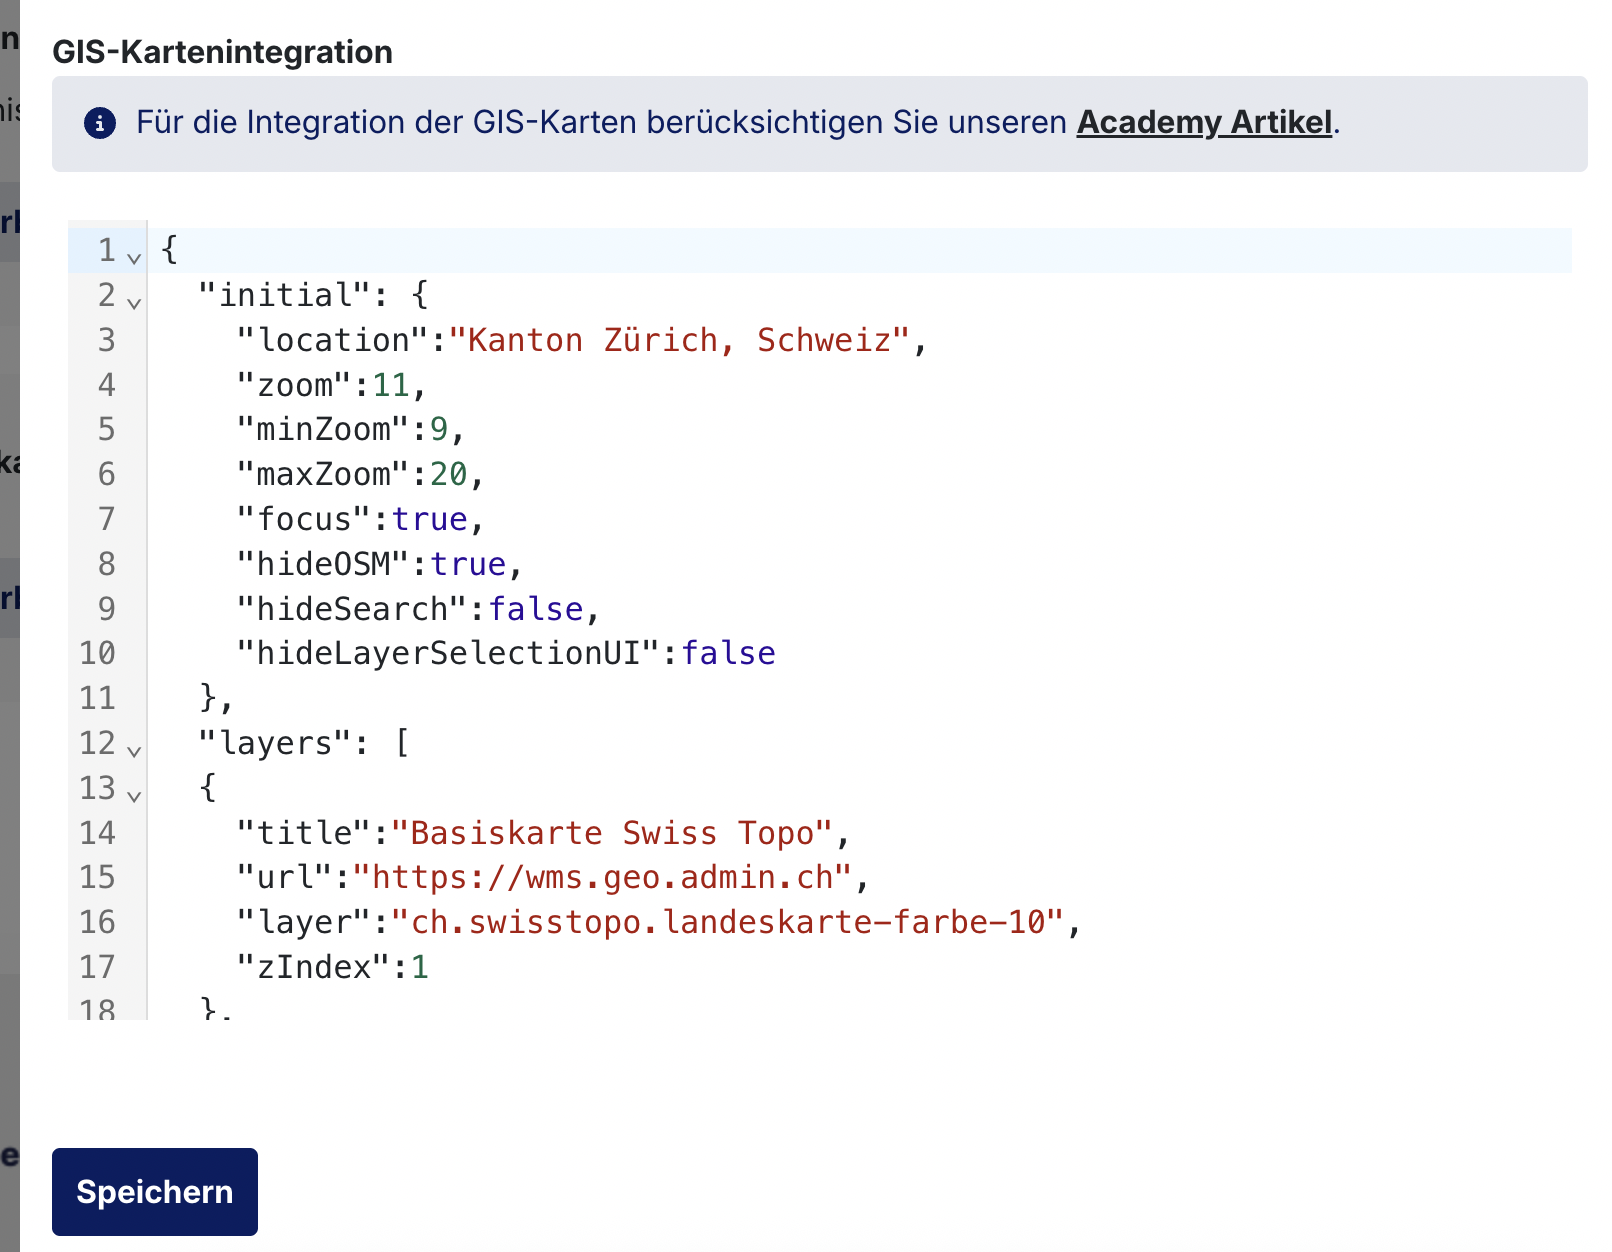This screenshot has width=1612, height=1252.
Task: Click the maxZoom value 20
Action: point(449,474)
